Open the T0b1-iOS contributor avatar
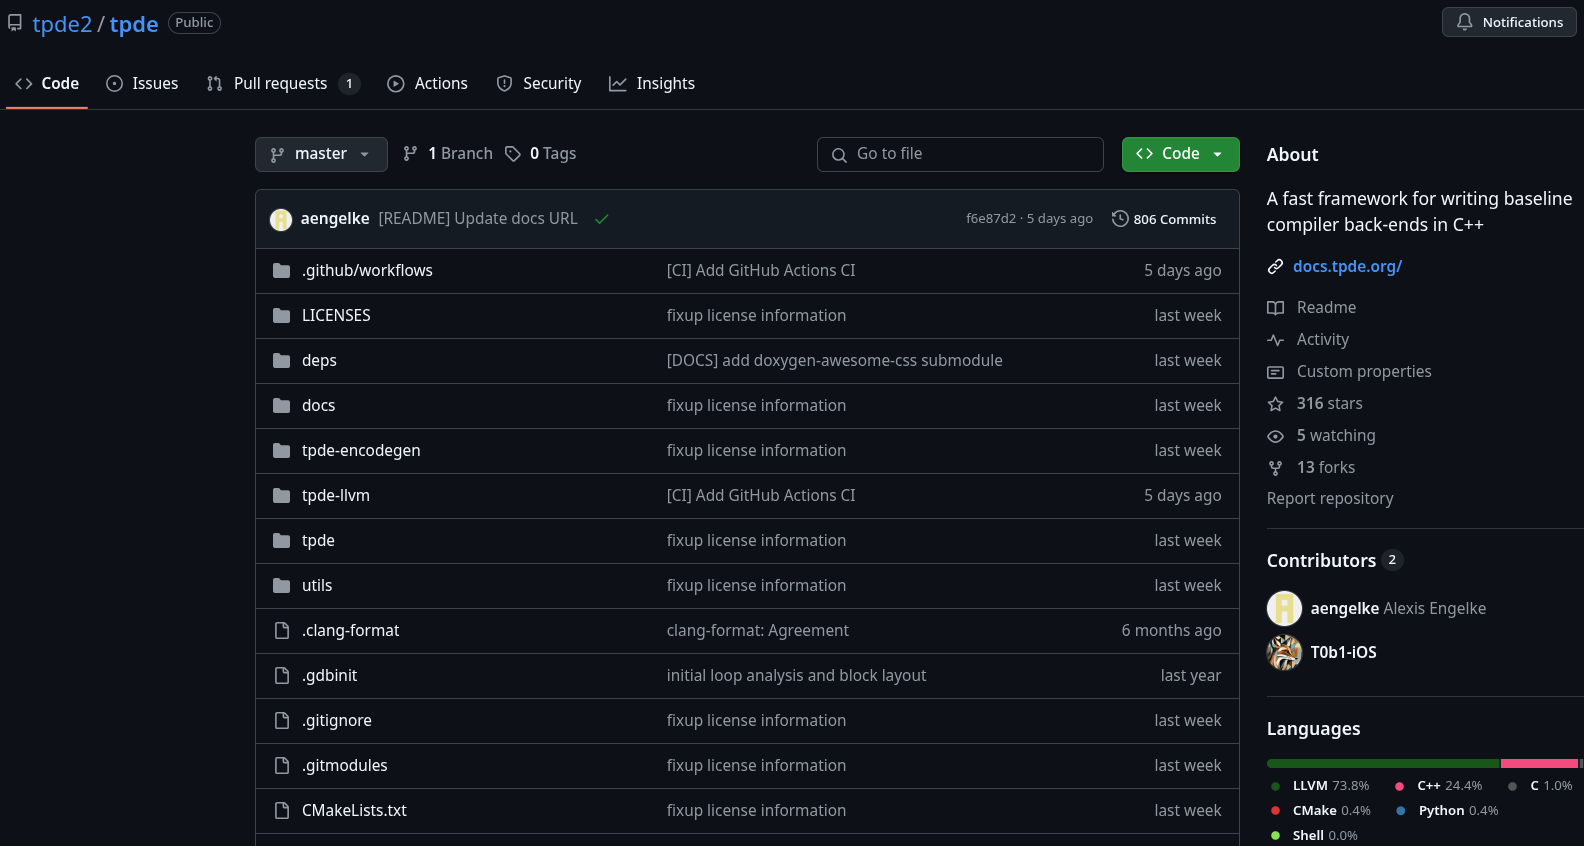This screenshot has height=846, width=1584. (x=1284, y=653)
